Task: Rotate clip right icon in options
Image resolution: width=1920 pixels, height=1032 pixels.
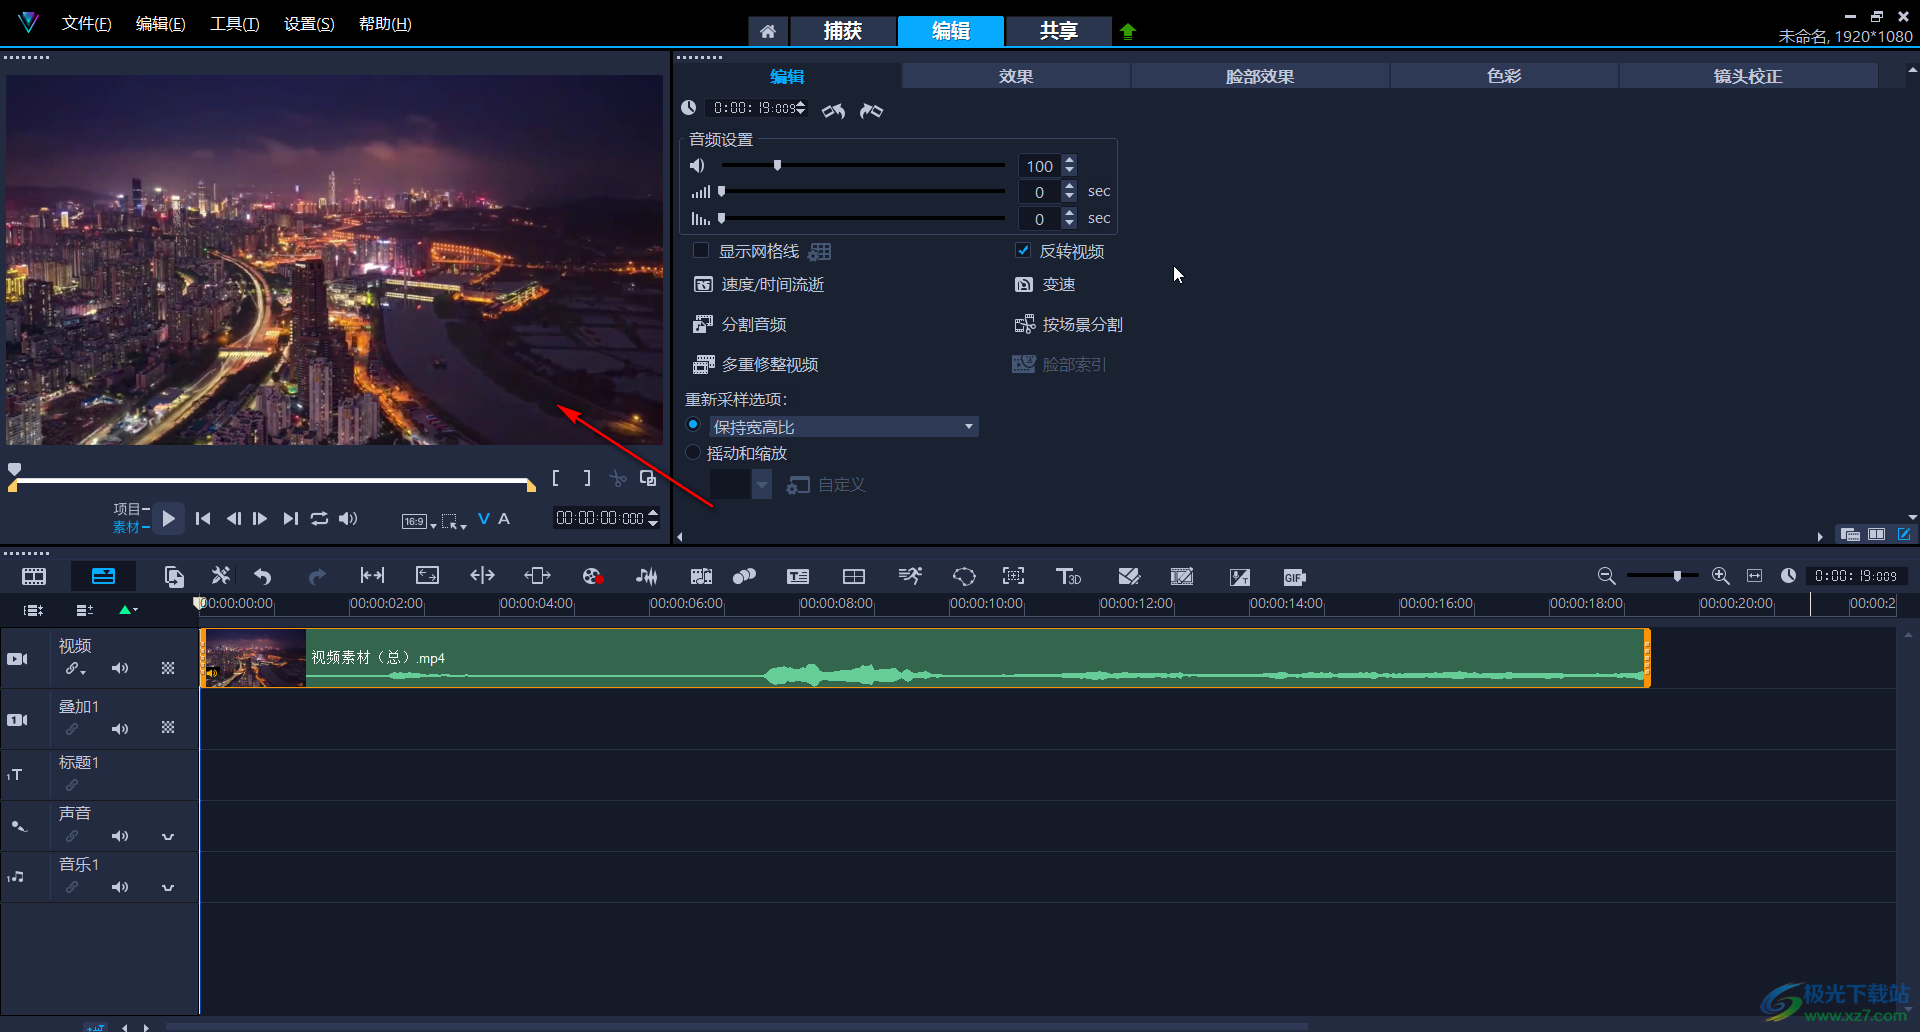Action: pyautogui.click(x=871, y=110)
